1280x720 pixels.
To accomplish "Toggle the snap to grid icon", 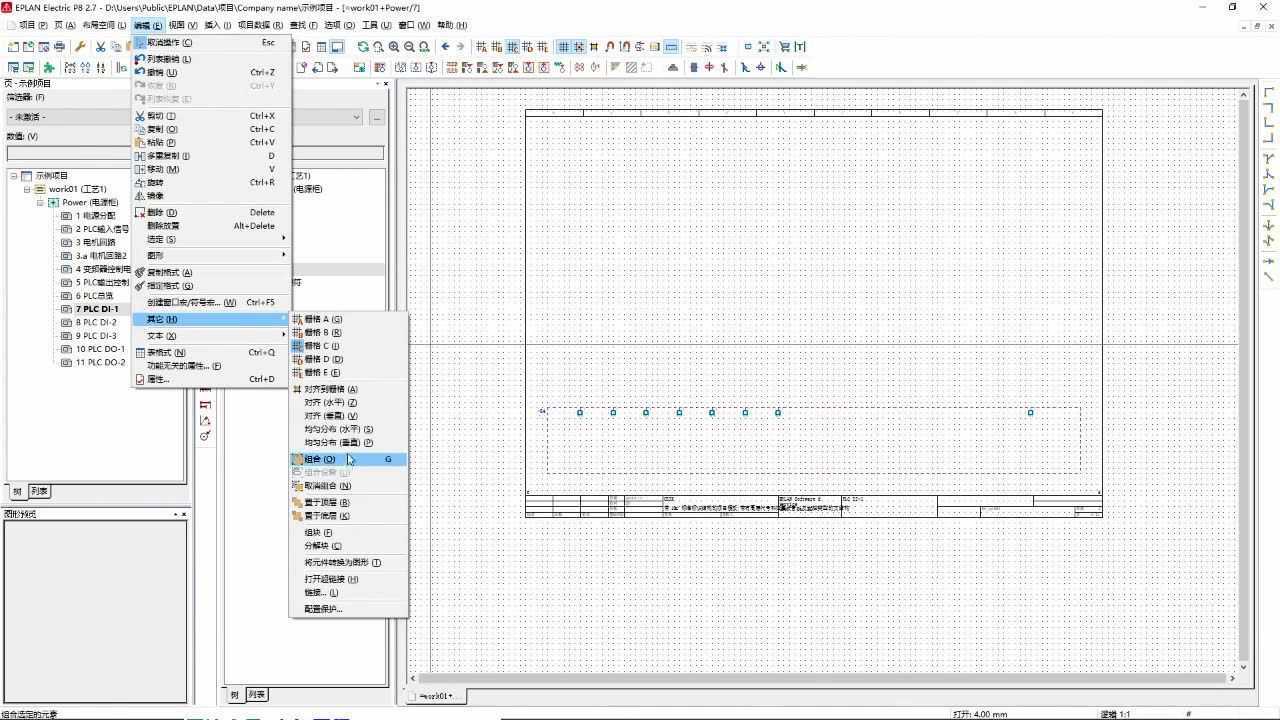I will point(579,46).
